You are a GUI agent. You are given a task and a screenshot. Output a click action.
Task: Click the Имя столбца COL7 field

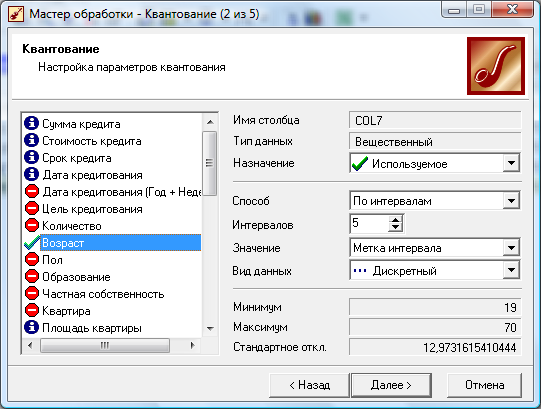(x=435, y=120)
